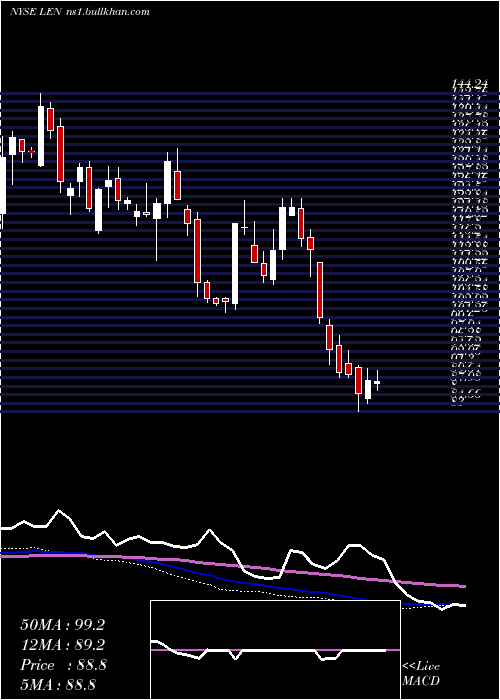Screen dimensions: 500x700
Task: Click the 144.24 top price axis value
Action: coord(469,83)
